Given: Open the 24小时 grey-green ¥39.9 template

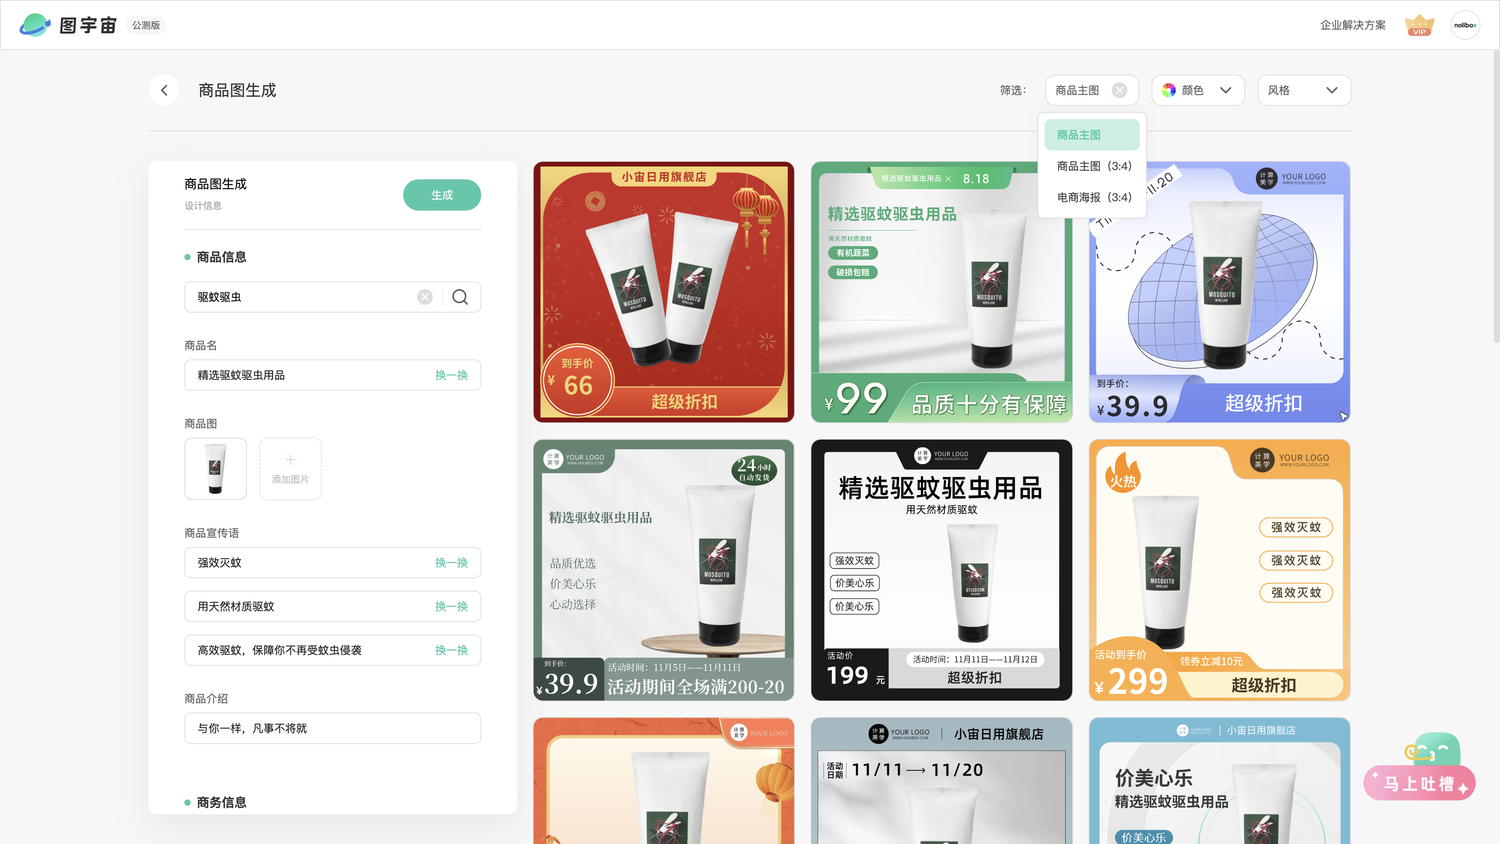Looking at the screenshot, I should 664,570.
